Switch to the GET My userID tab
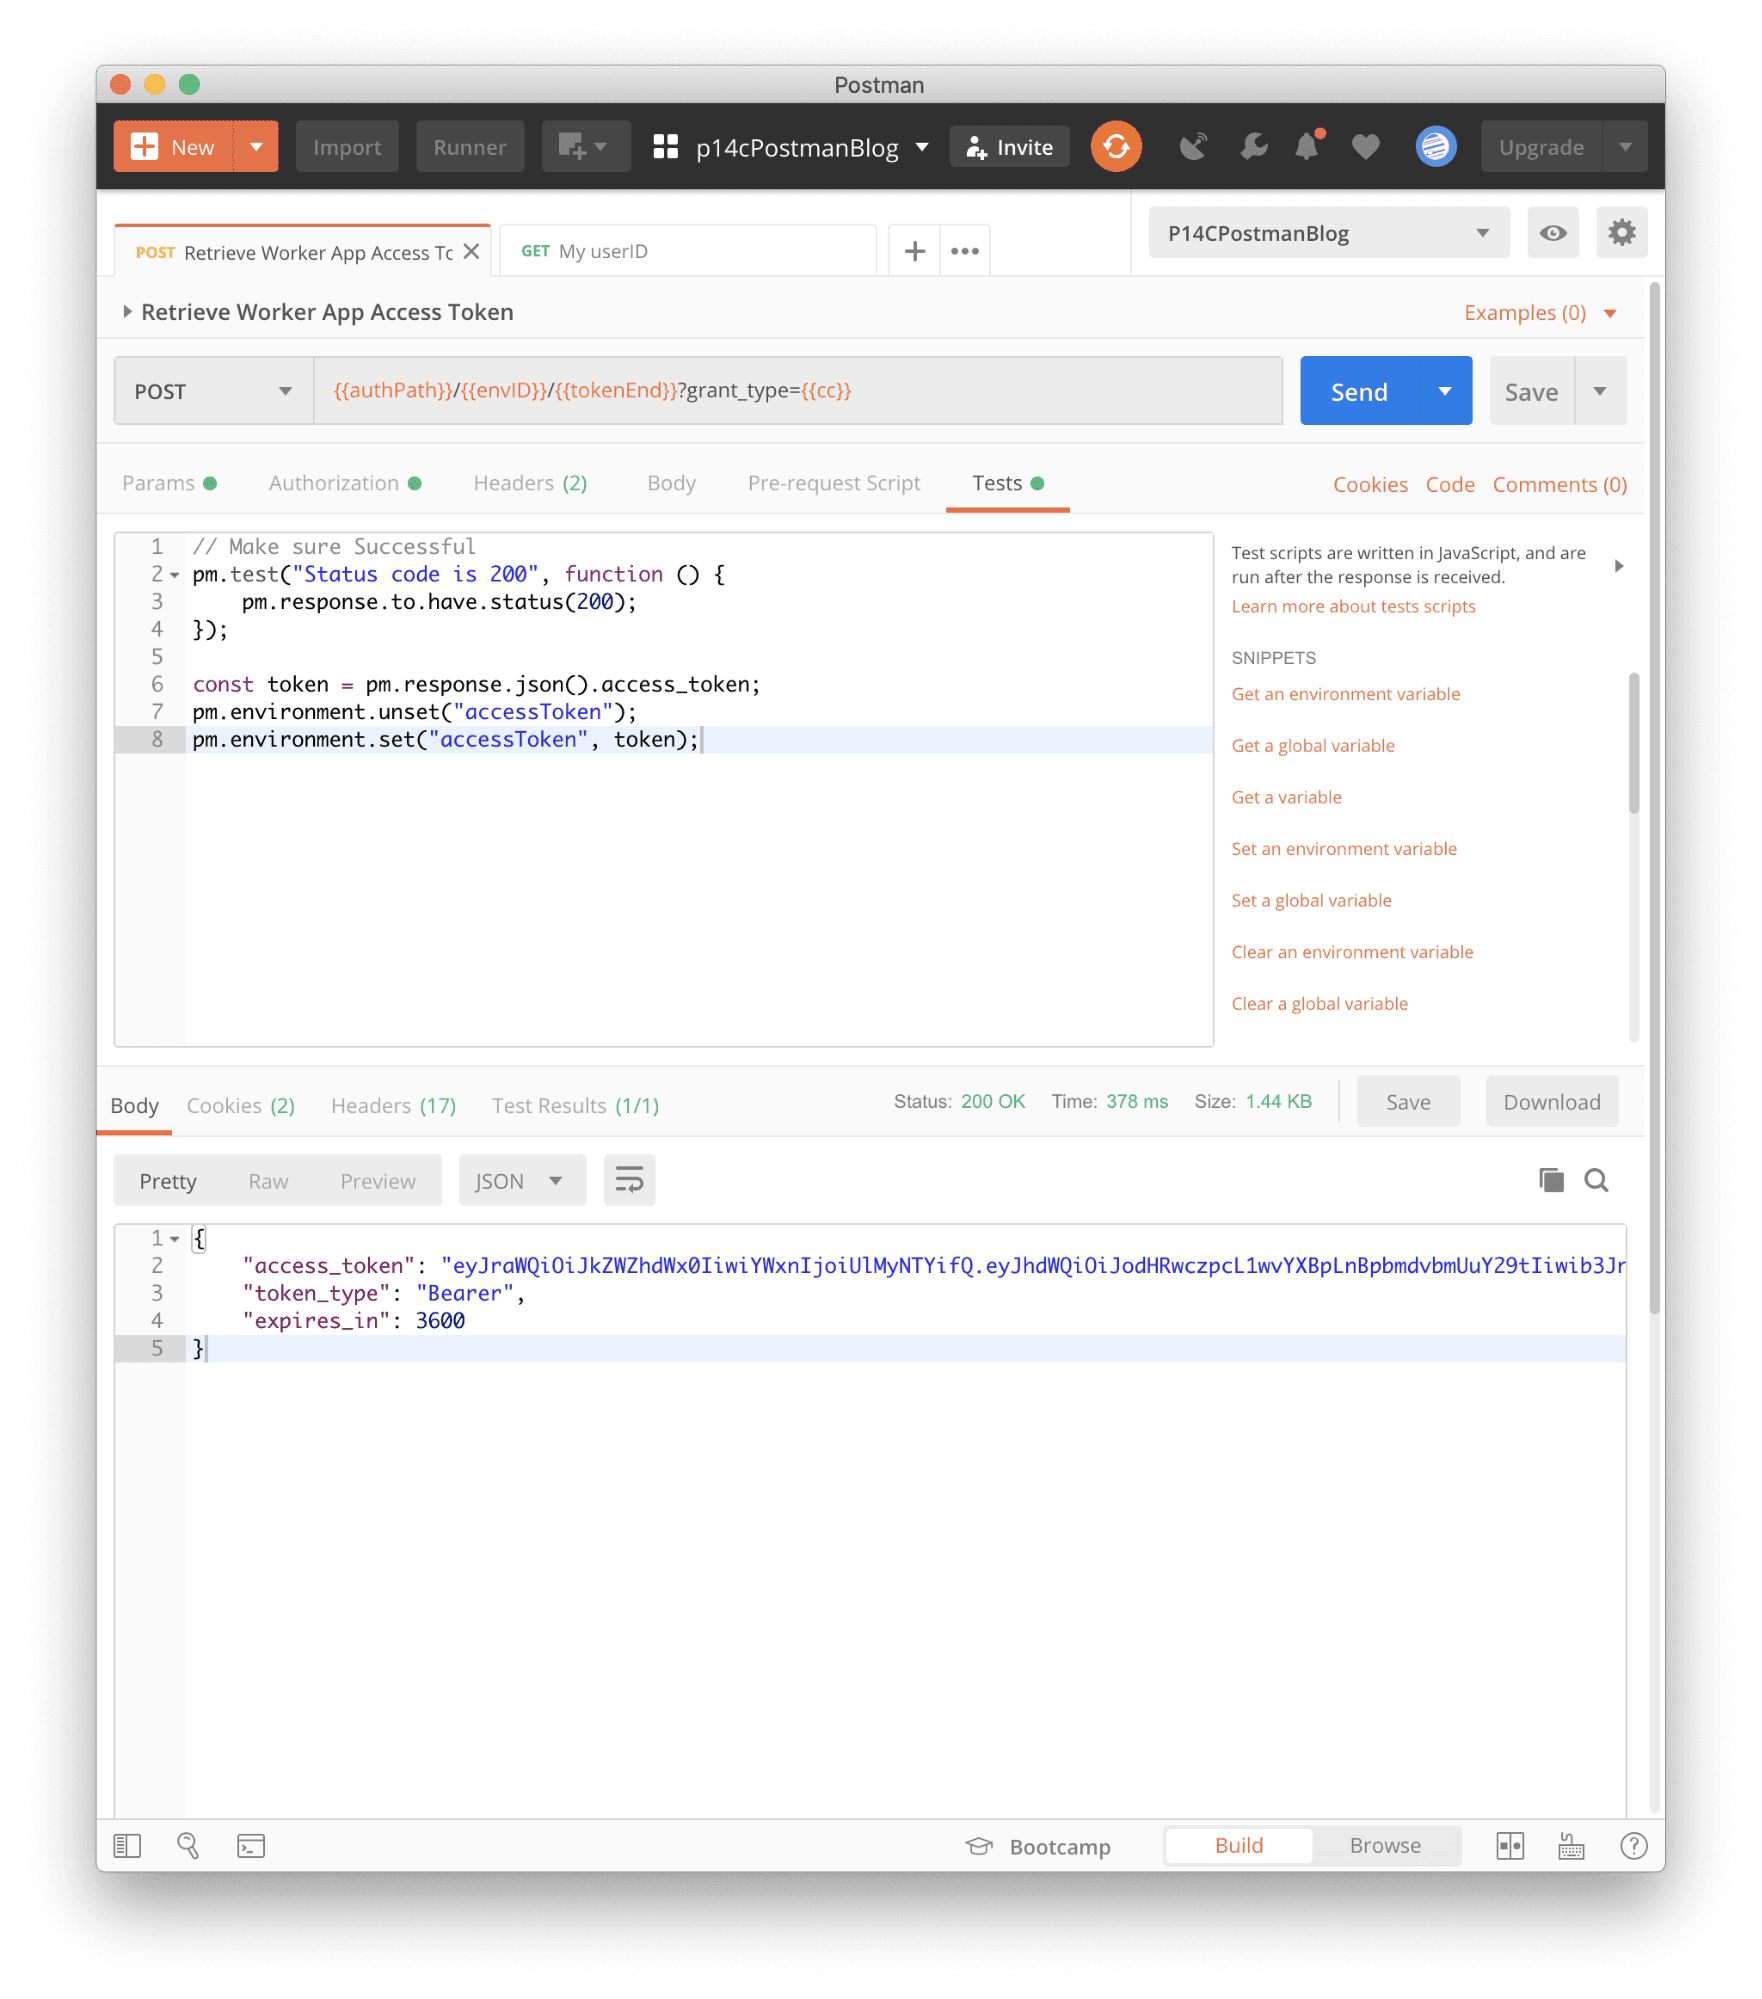The width and height of the screenshot is (1762, 1999). tap(688, 251)
